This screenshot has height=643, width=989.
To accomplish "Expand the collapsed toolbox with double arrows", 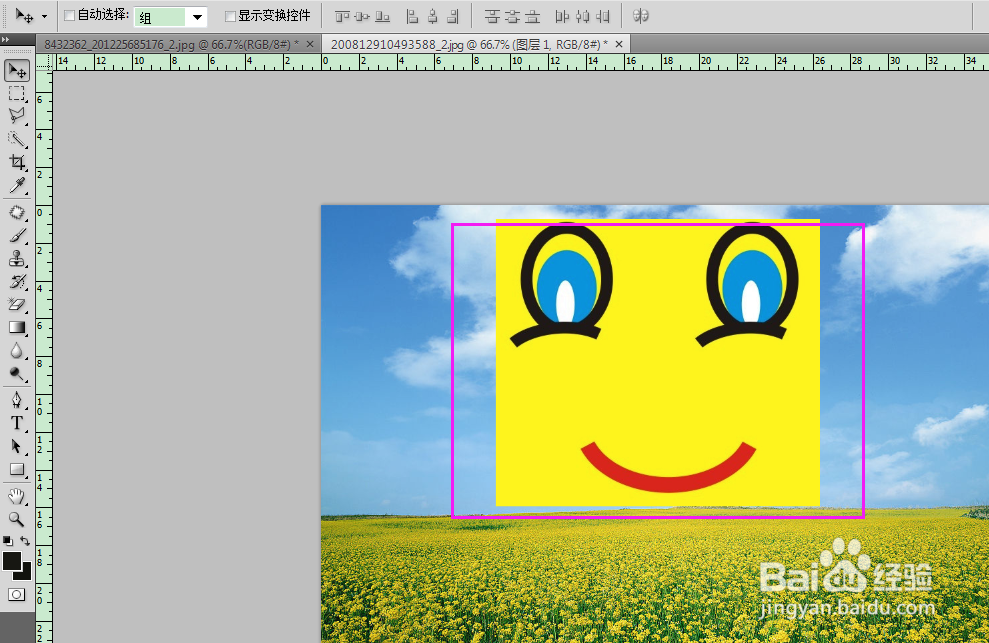I will [6, 39].
